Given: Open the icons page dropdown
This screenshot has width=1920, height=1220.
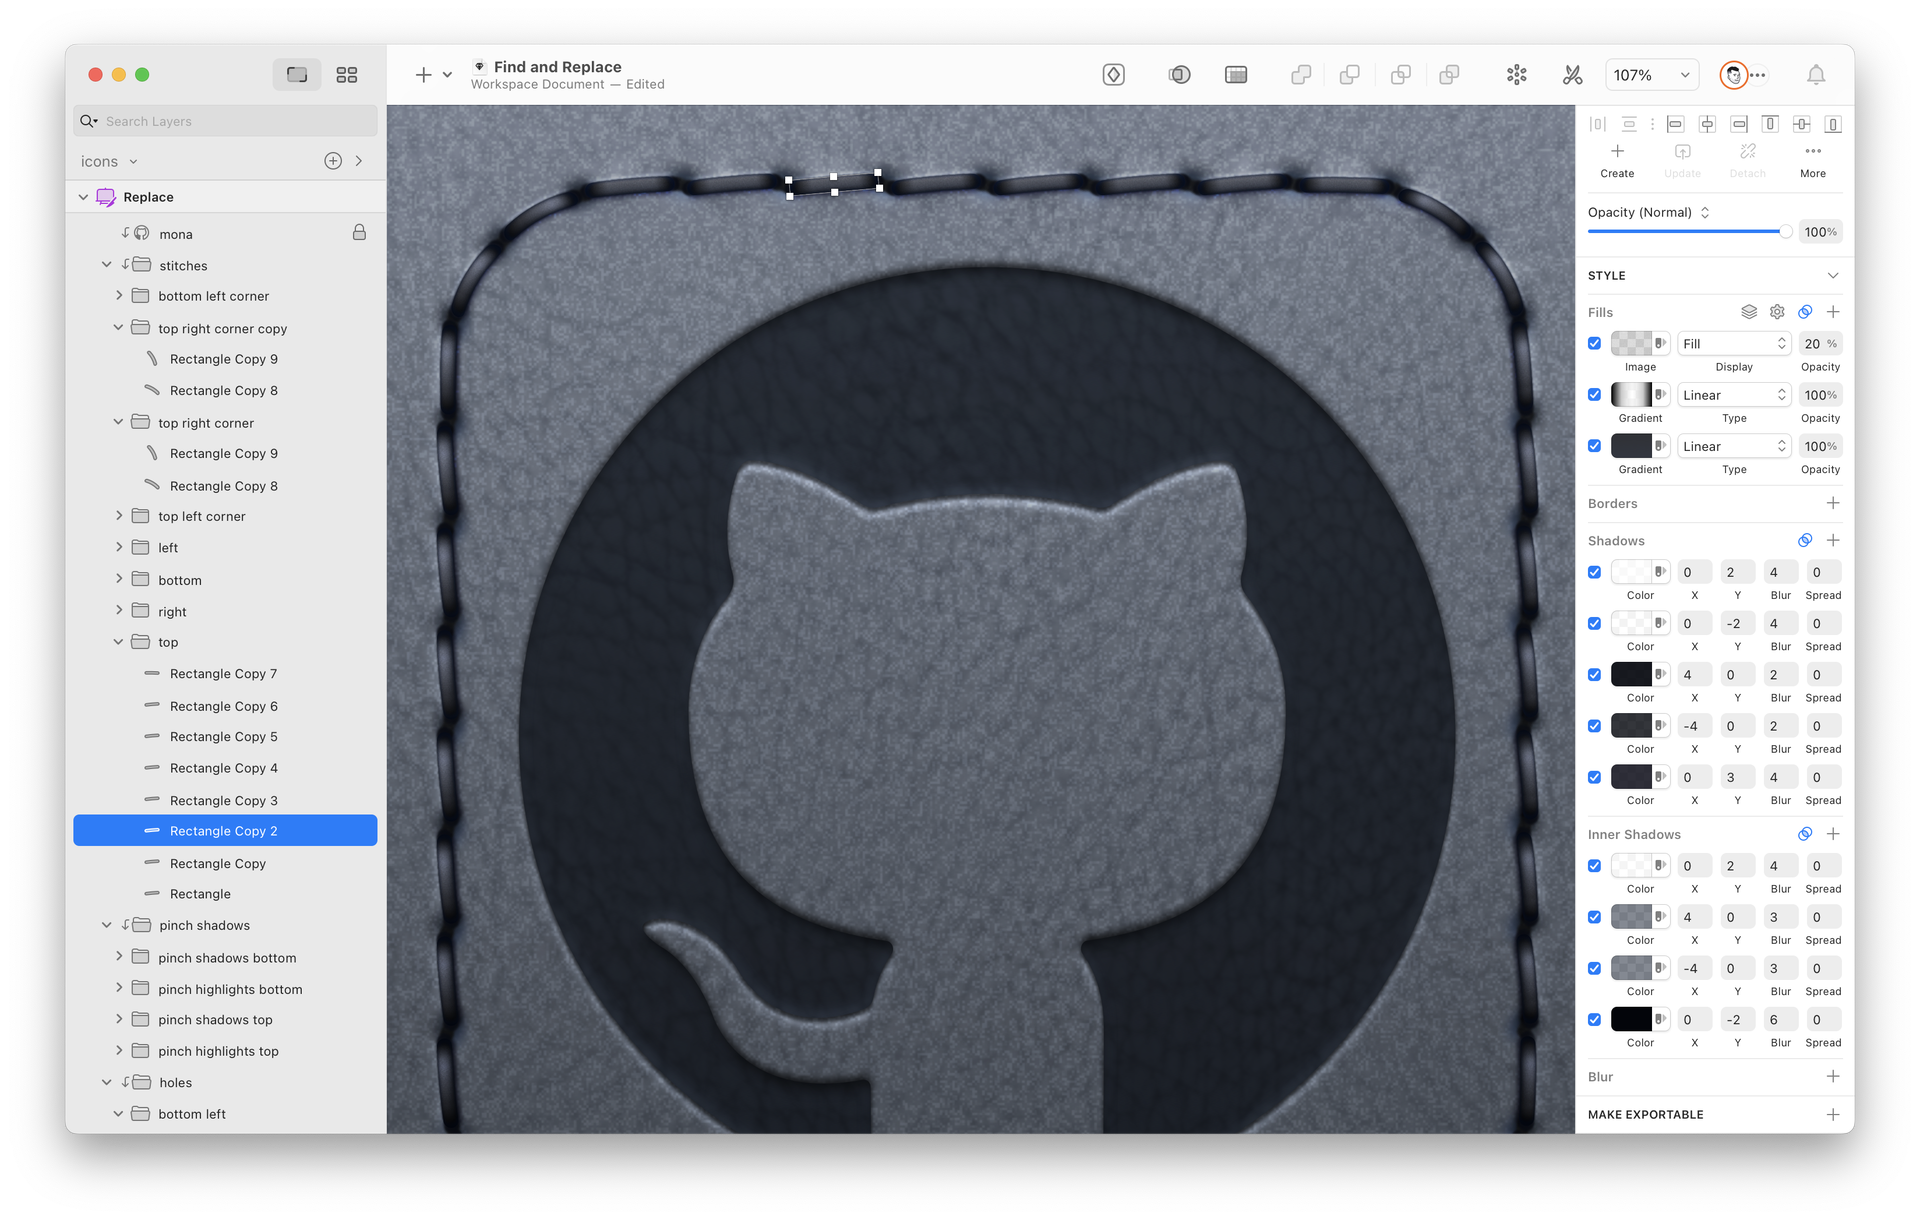Looking at the screenshot, I should tap(109, 161).
